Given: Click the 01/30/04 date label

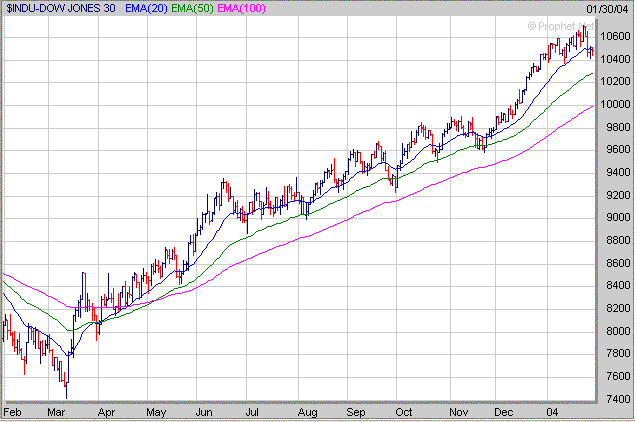Looking at the screenshot, I should point(607,9).
